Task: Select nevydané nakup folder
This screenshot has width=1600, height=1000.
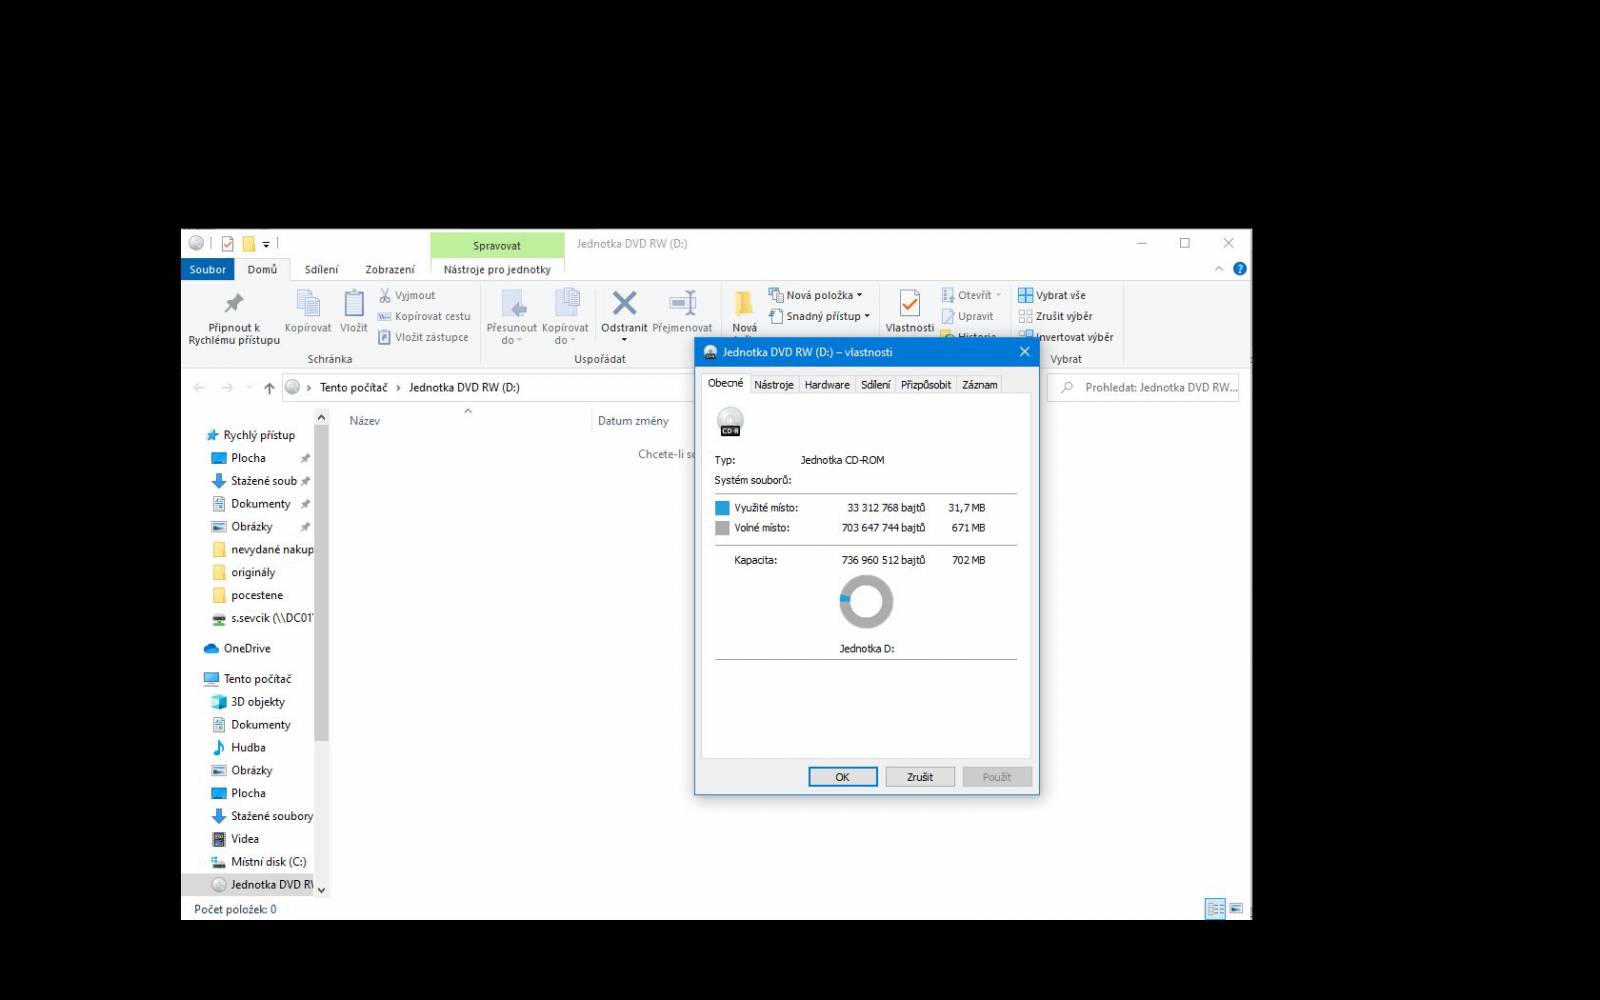Action: tap(262, 550)
